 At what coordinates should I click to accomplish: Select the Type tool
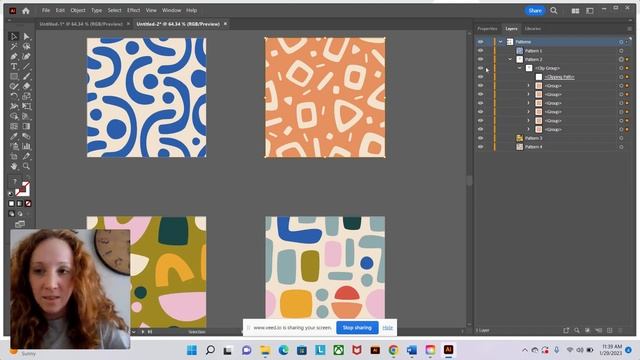14,66
